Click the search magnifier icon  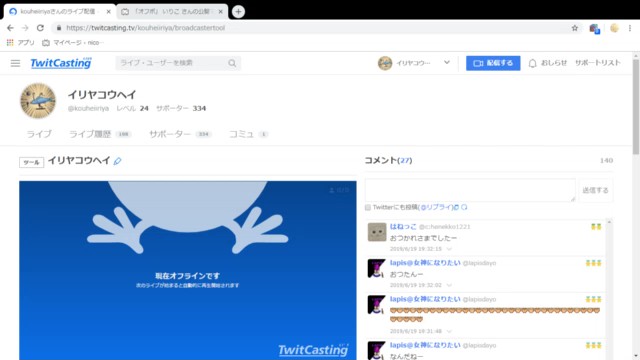[x=232, y=63]
